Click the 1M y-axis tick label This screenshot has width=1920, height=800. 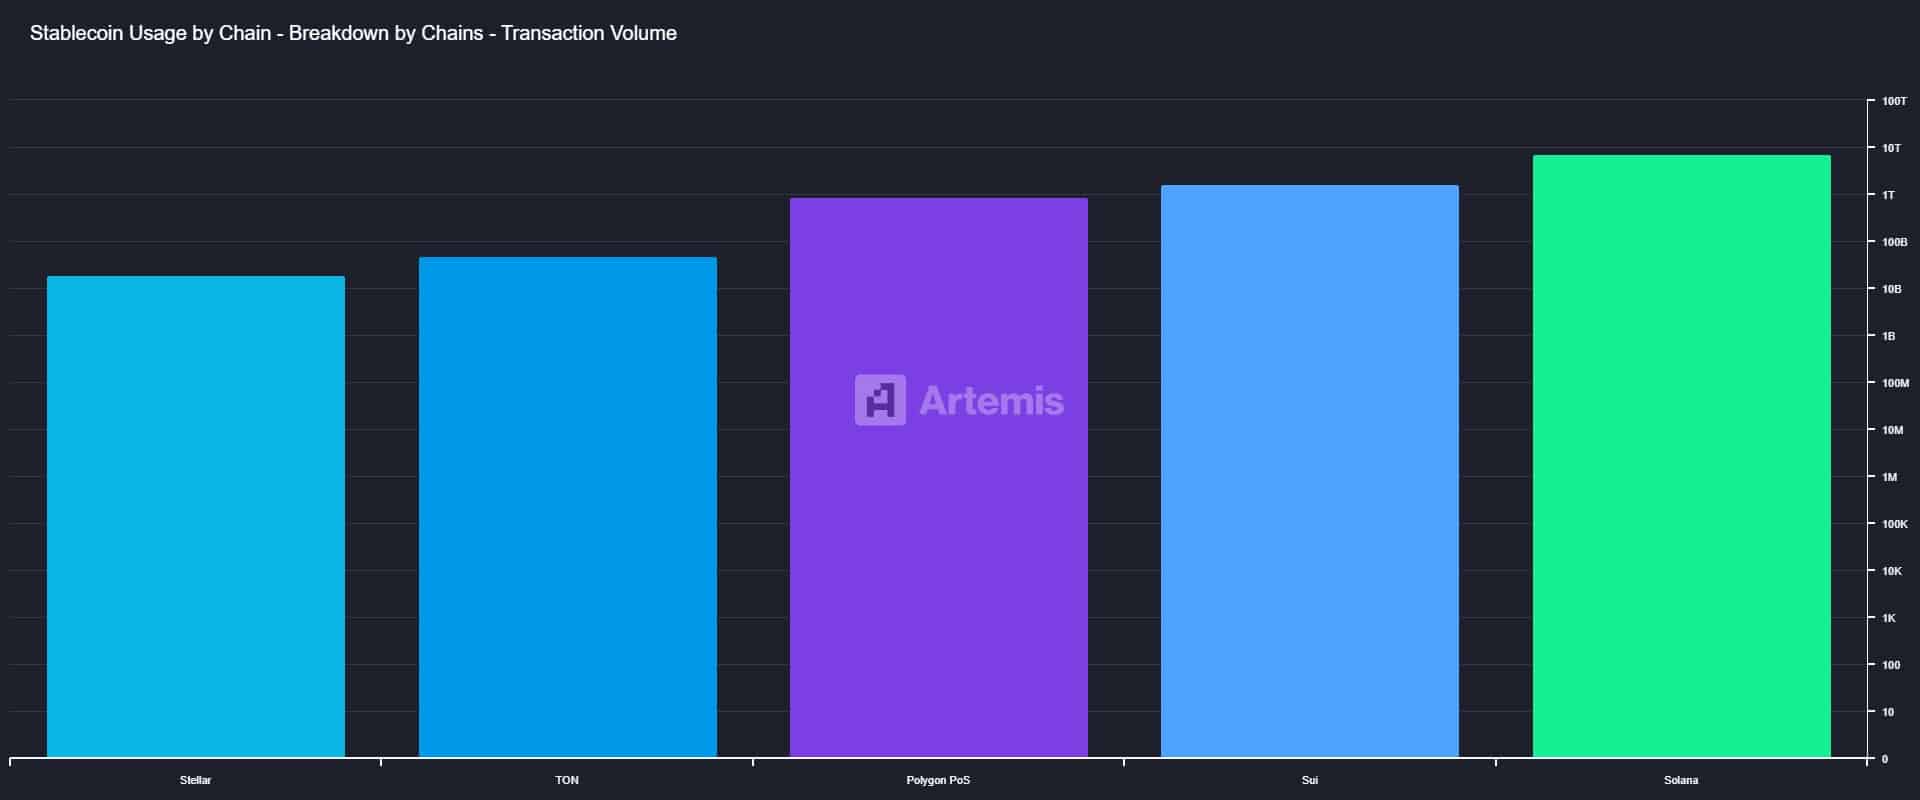point(1889,477)
